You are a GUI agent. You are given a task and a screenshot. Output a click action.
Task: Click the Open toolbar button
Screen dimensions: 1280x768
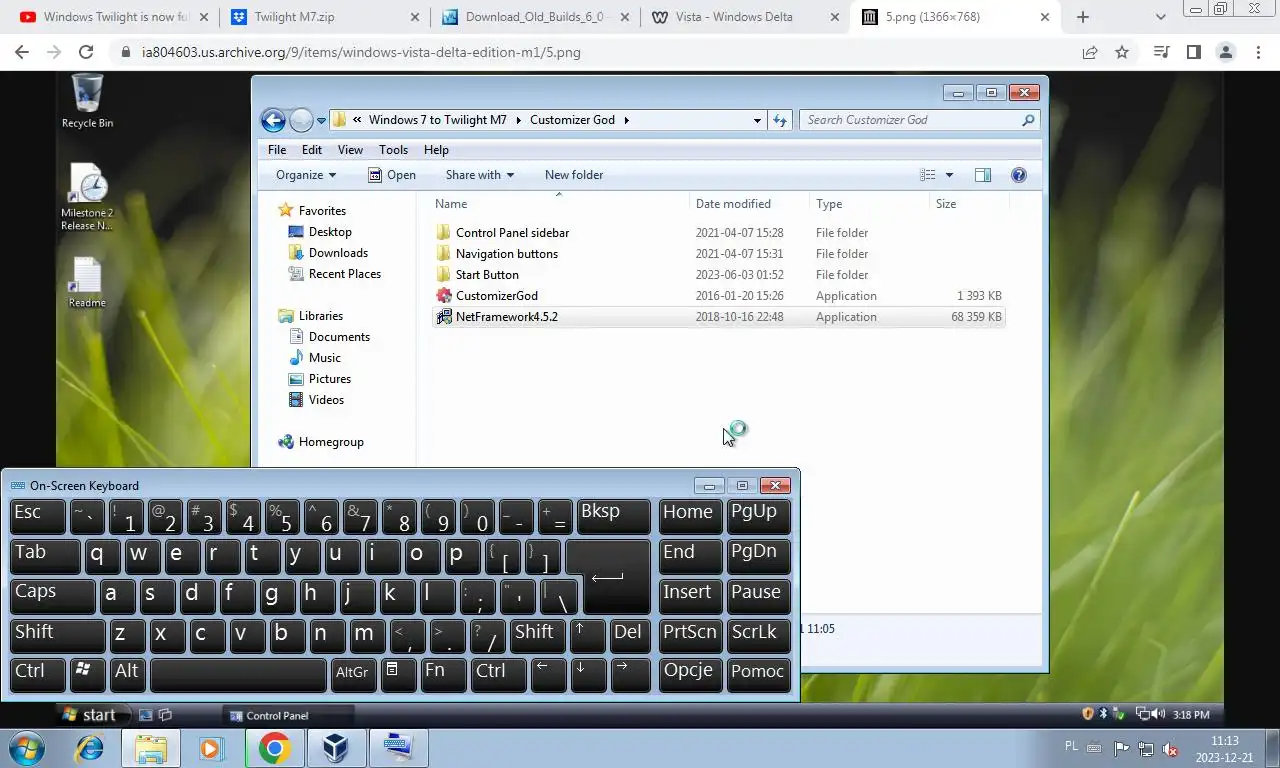(391, 175)
